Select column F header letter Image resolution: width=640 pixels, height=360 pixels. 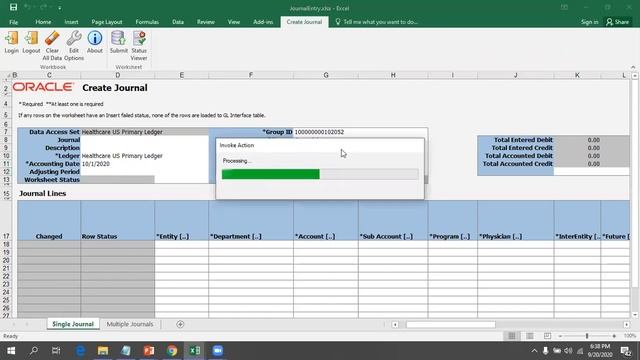click(x=251, y=75)
